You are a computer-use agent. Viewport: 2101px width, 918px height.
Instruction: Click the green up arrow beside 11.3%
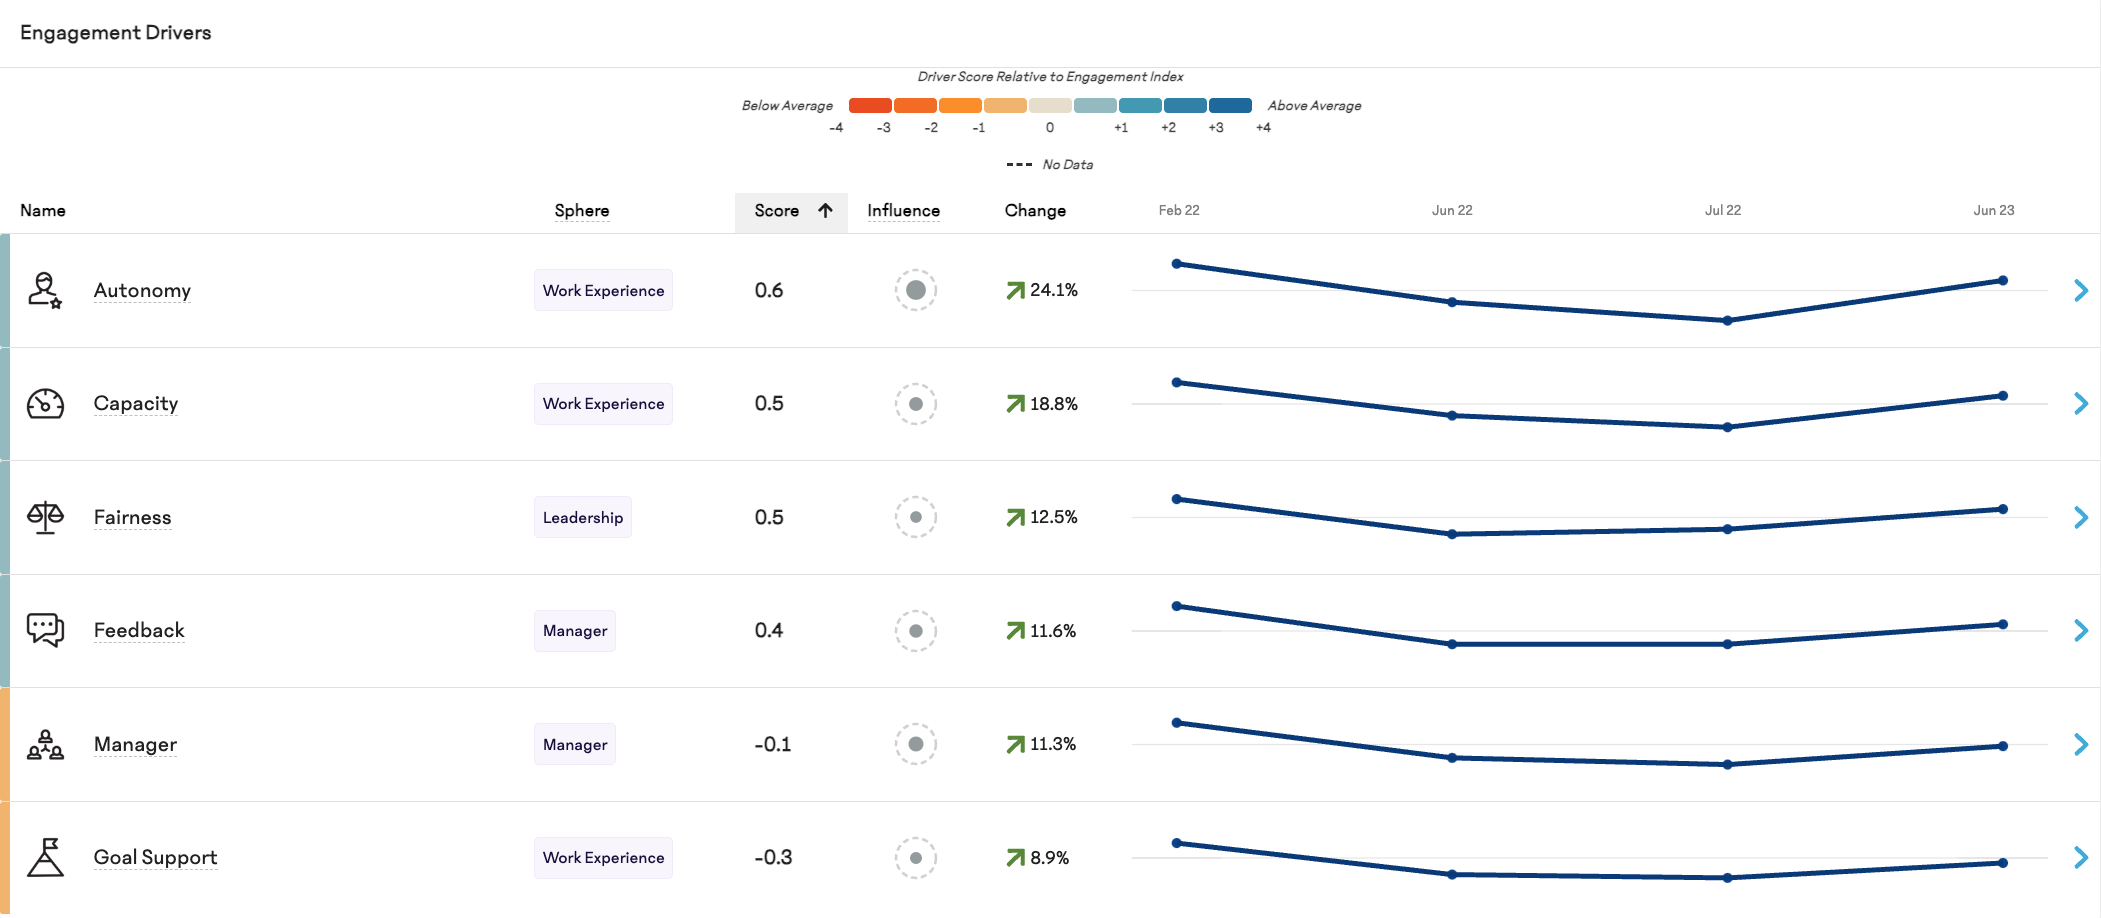(x=1015, y=744)
